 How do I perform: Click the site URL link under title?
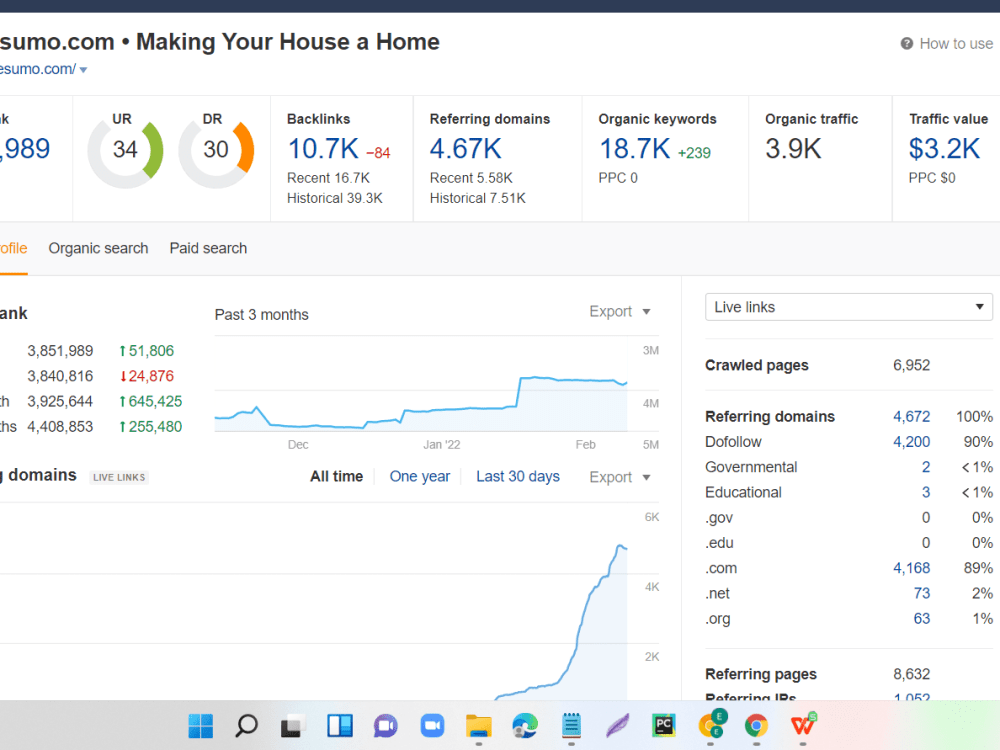38,69
